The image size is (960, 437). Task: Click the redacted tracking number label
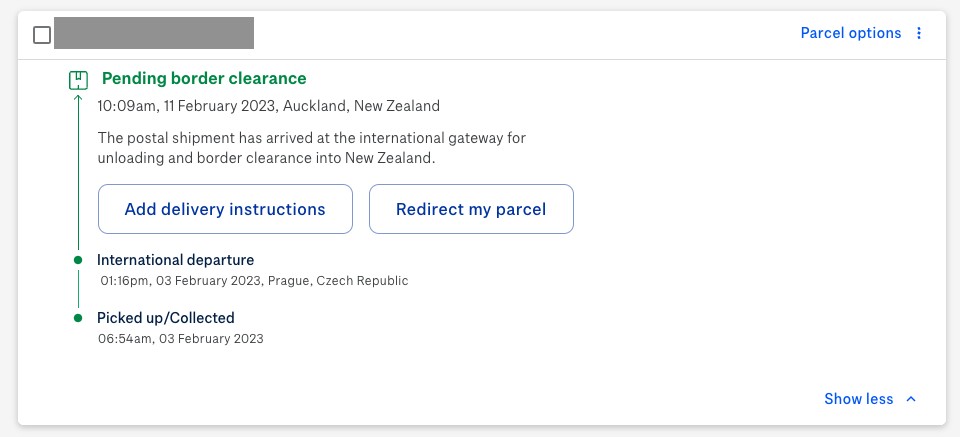point(154,33)
